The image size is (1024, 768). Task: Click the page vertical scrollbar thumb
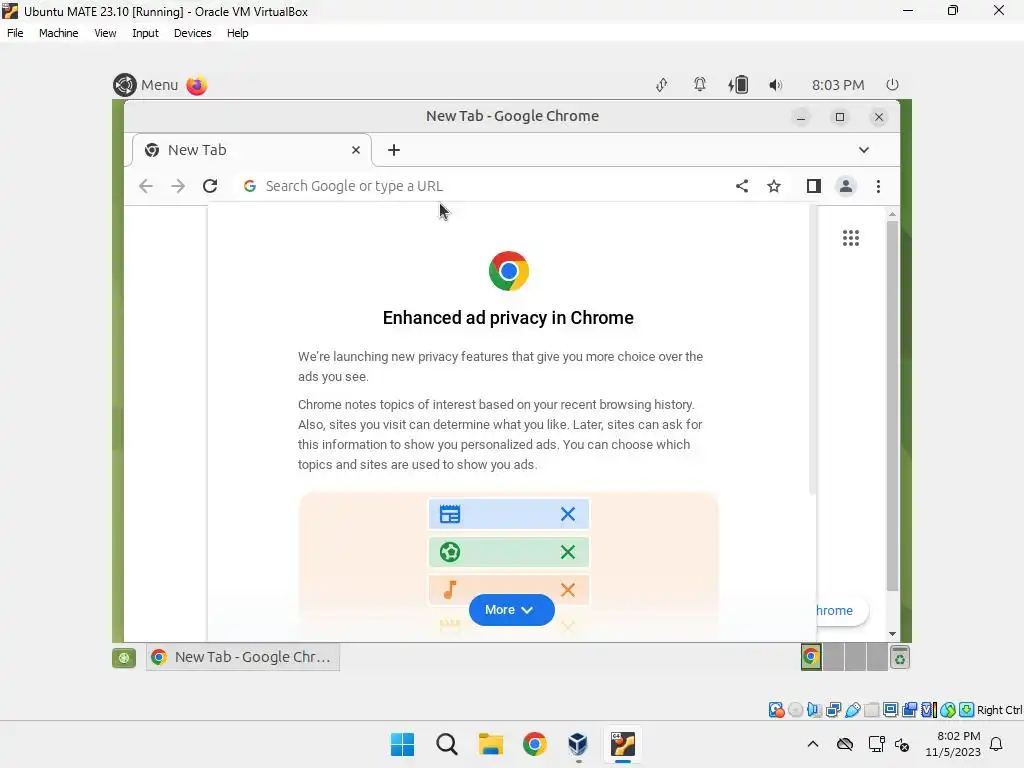pos(892,406)
